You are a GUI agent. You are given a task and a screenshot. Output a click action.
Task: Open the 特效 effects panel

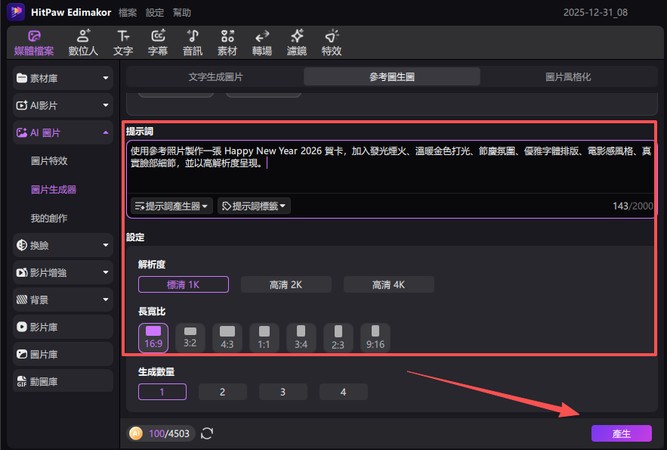pos(331,43)
